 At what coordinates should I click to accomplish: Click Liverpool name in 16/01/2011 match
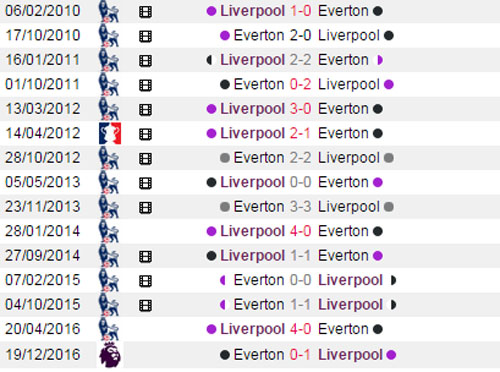coord(252,60)
